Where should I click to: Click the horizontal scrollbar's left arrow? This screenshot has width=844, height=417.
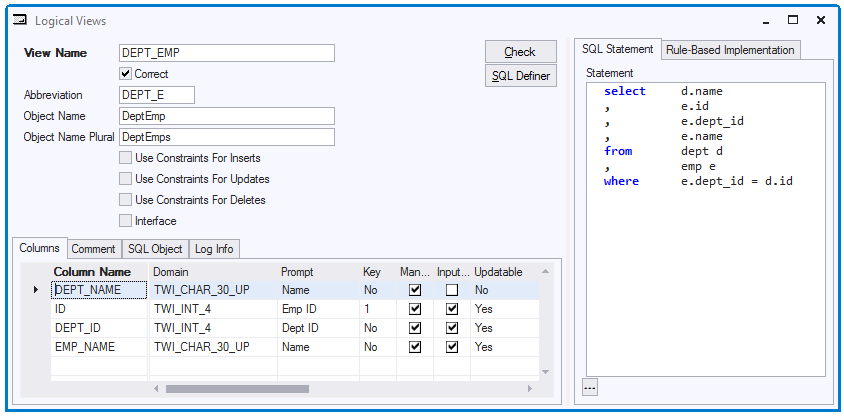(156, 388)
